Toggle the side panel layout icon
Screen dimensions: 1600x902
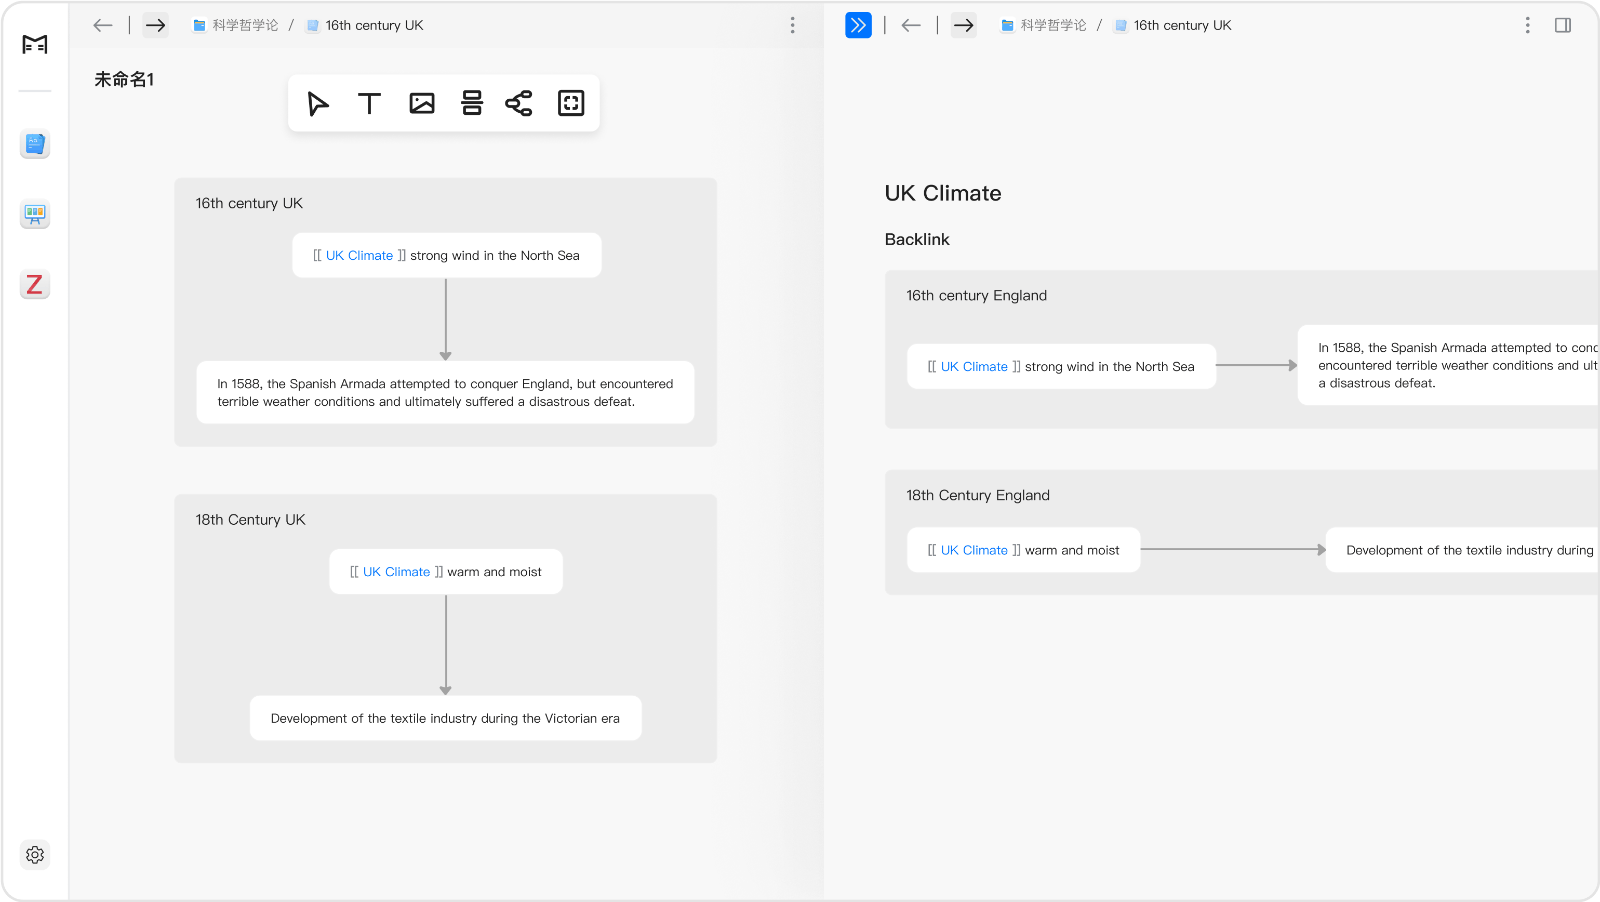tap(1563, 26)
